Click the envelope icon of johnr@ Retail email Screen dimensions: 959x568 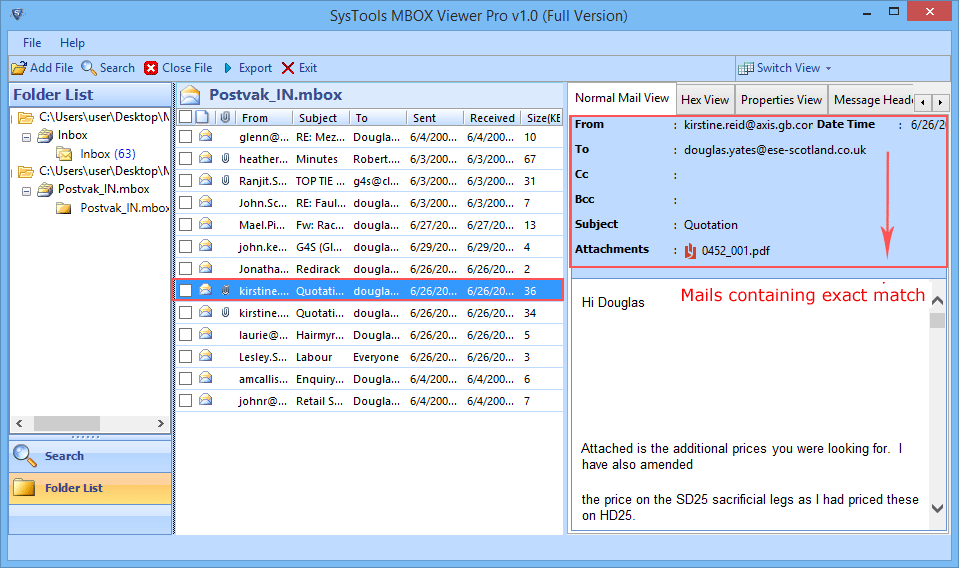206,400
